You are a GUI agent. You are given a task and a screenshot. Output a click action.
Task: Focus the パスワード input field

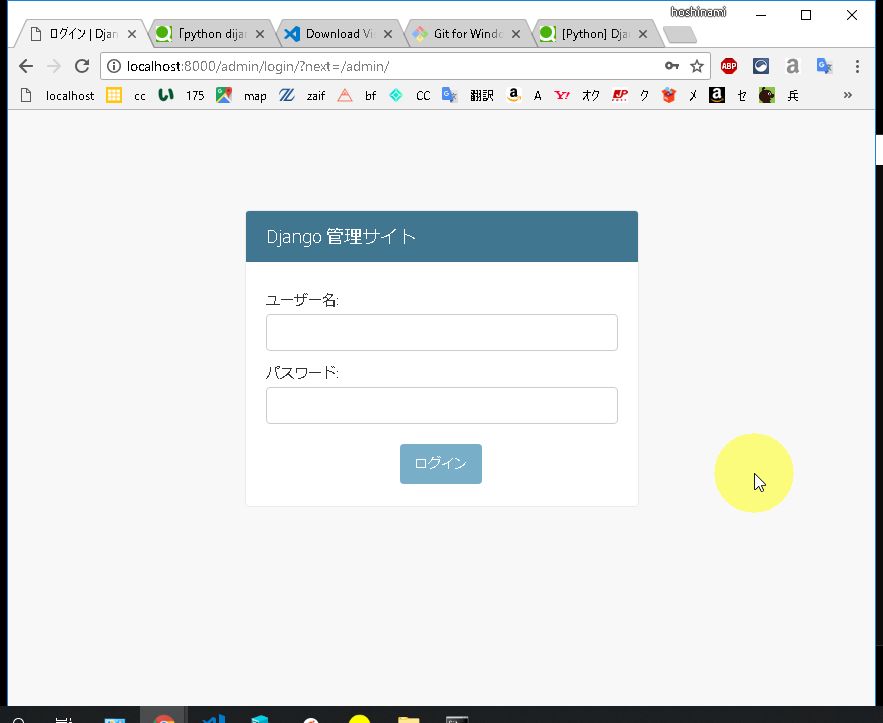441,405
